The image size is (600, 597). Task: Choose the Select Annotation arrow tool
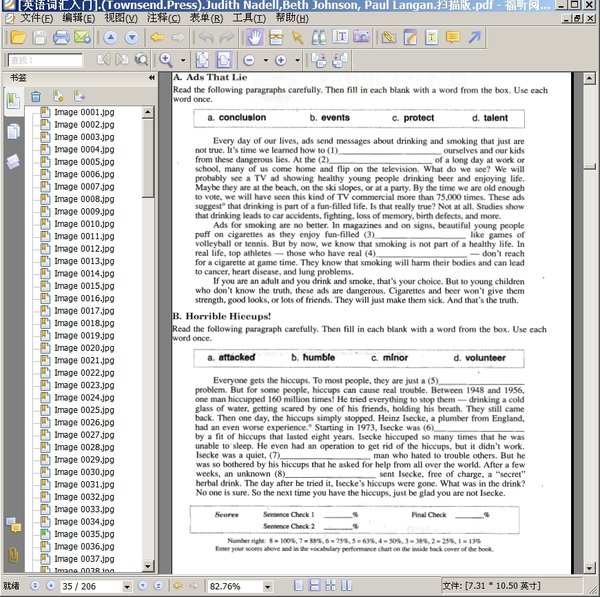[297, 38]
